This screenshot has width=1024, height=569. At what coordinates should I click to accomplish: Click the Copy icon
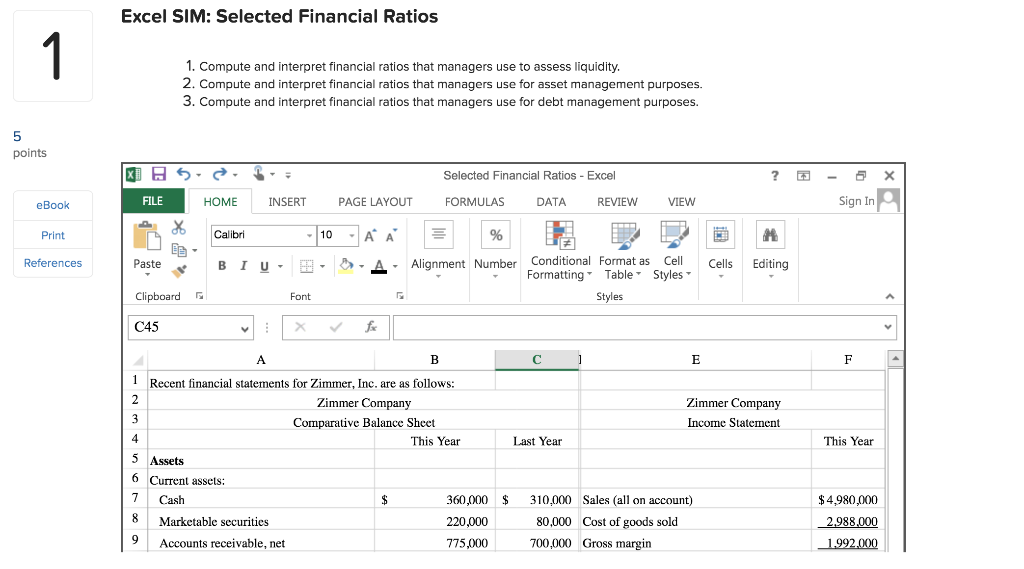(x=178, y=250)
